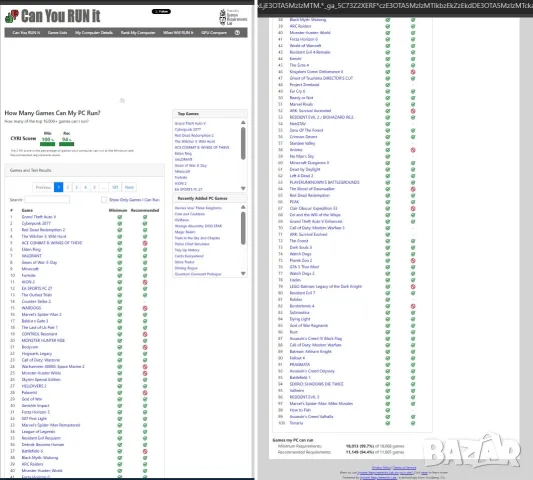The height and width of the screenshot is (480, 533).
Task: Click recommended fail icon for WARDOGS row
Action: point(145,308)
